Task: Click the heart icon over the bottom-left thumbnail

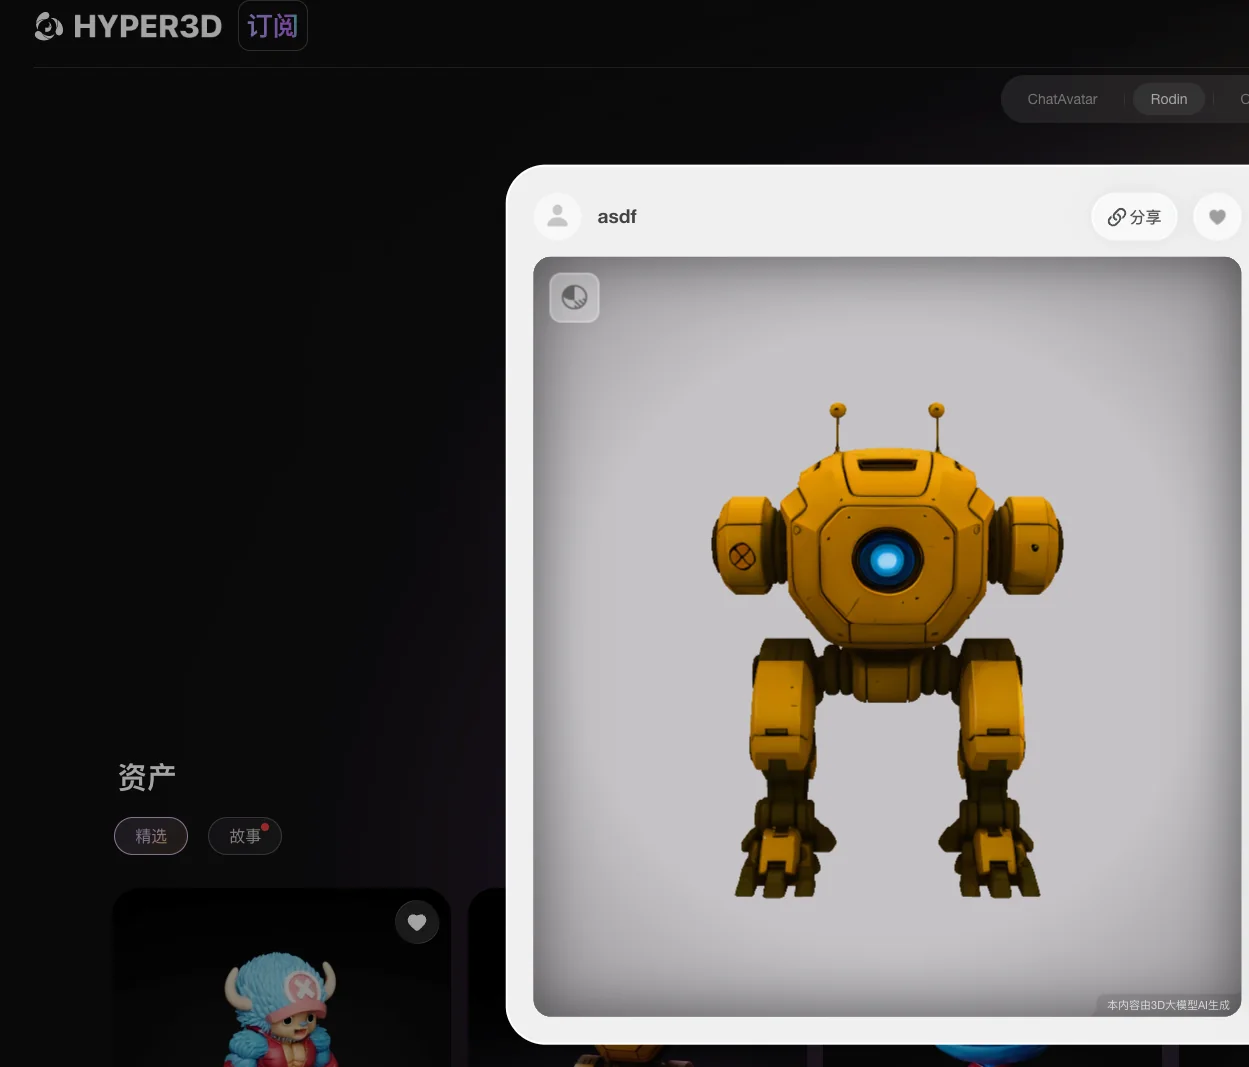Action: (417, 922)
